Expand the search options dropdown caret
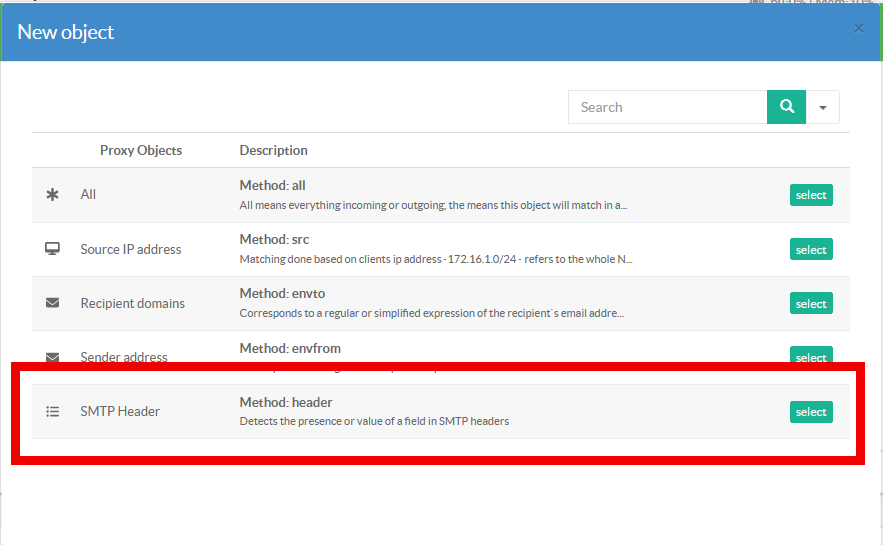The image size is (883, 545). point(822,107)
